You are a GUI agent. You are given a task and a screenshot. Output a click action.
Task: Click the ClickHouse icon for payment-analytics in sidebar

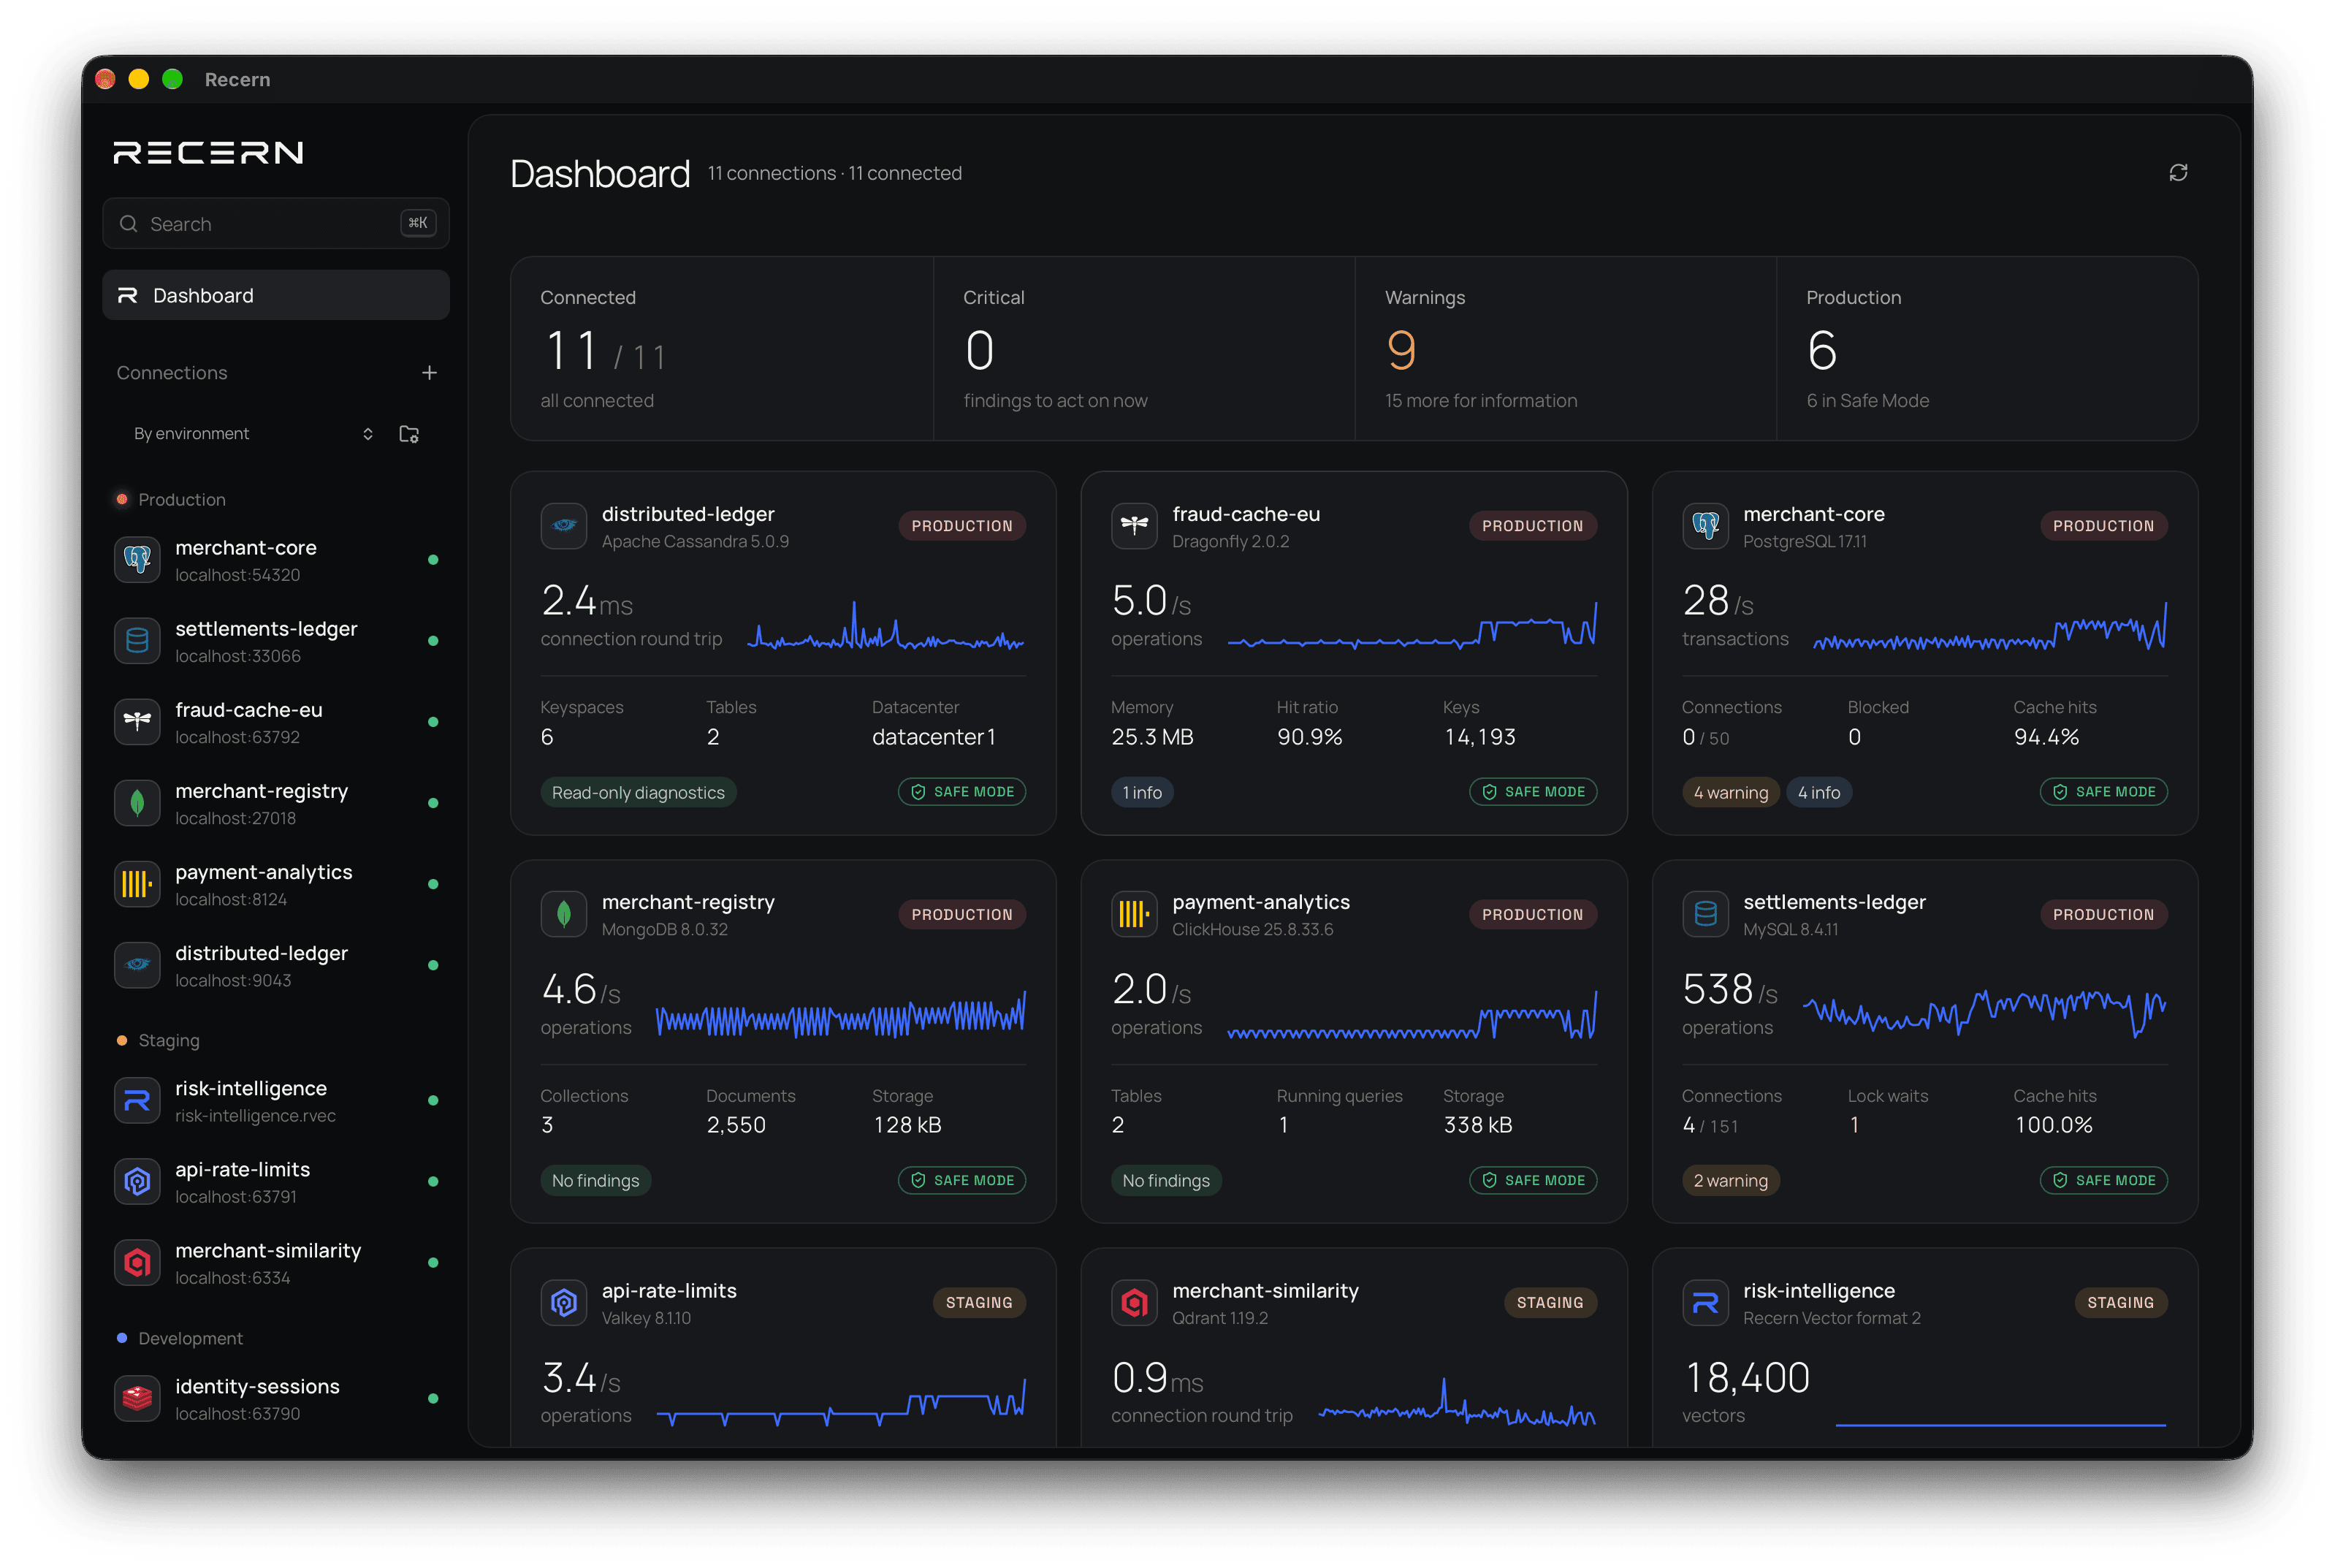(137, 884)
